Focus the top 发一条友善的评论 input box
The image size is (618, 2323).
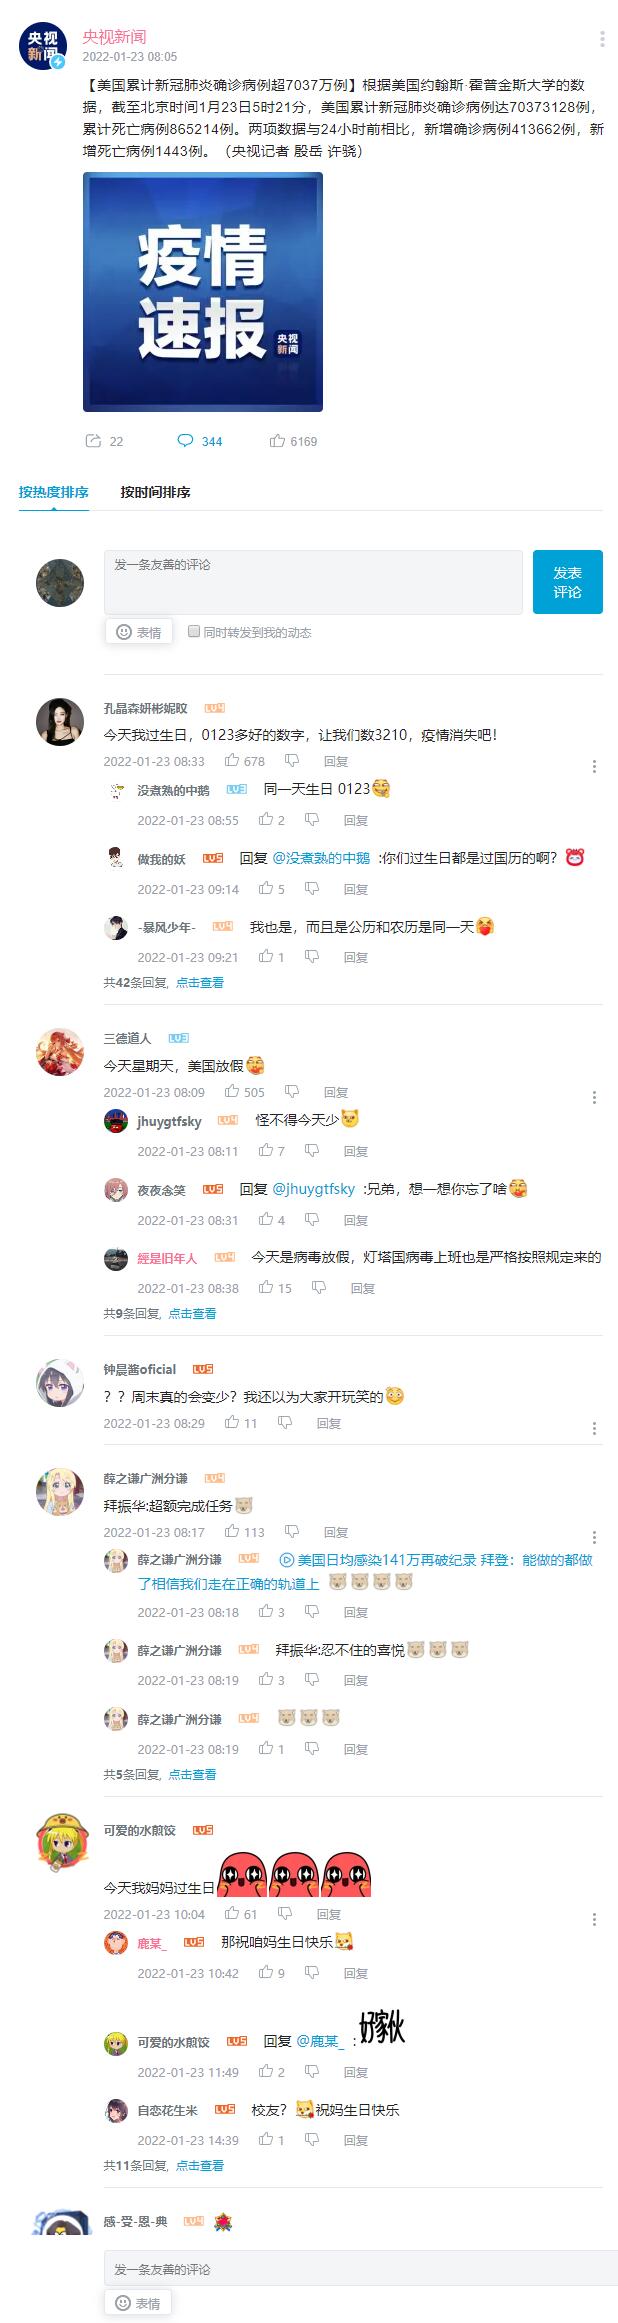pos(313,582)
